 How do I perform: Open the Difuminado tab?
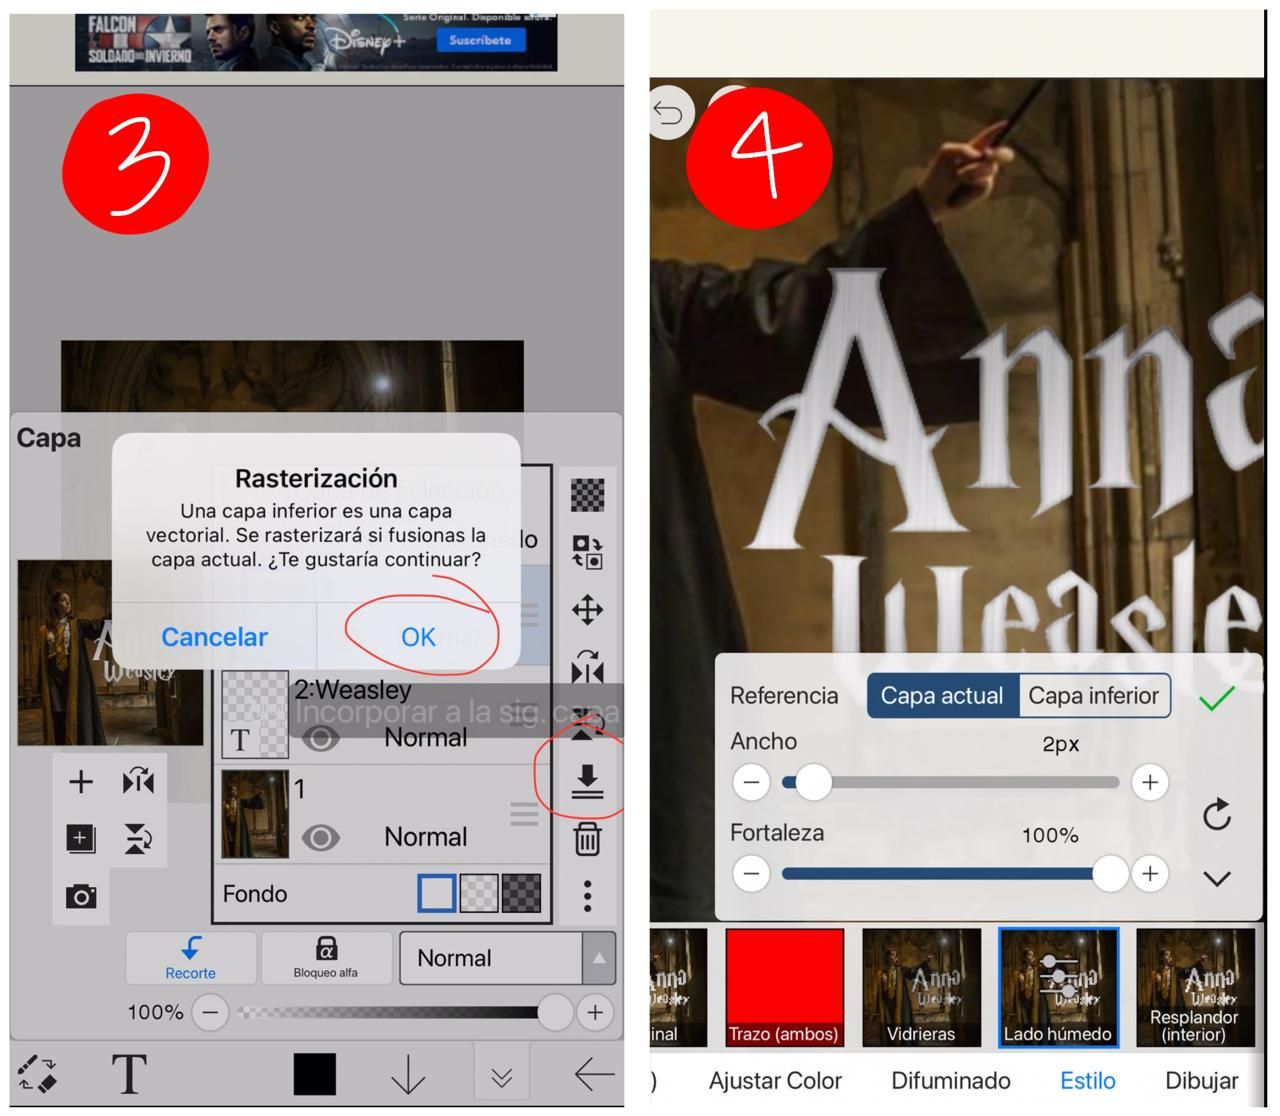click(951, 1081)
